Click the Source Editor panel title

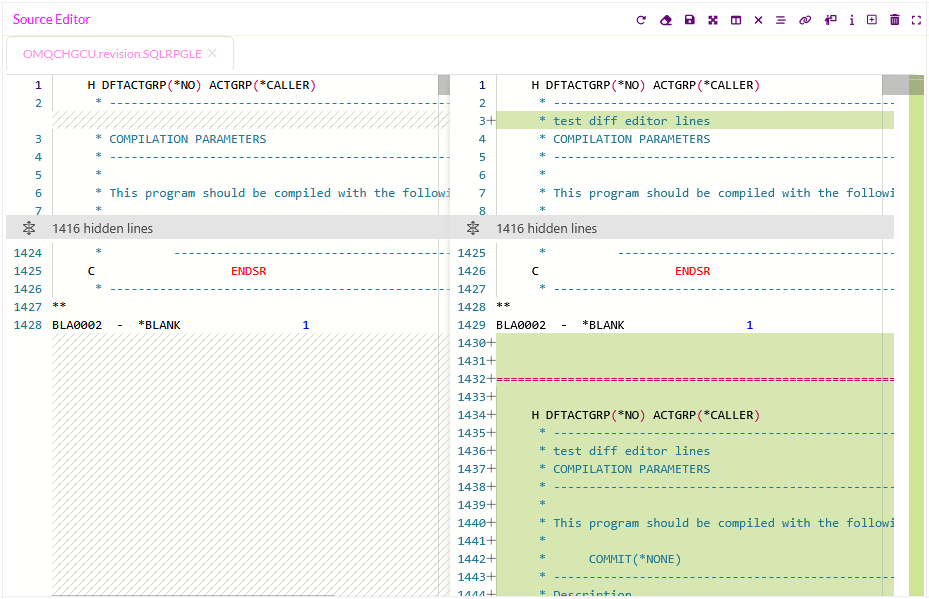pos(51,19)
